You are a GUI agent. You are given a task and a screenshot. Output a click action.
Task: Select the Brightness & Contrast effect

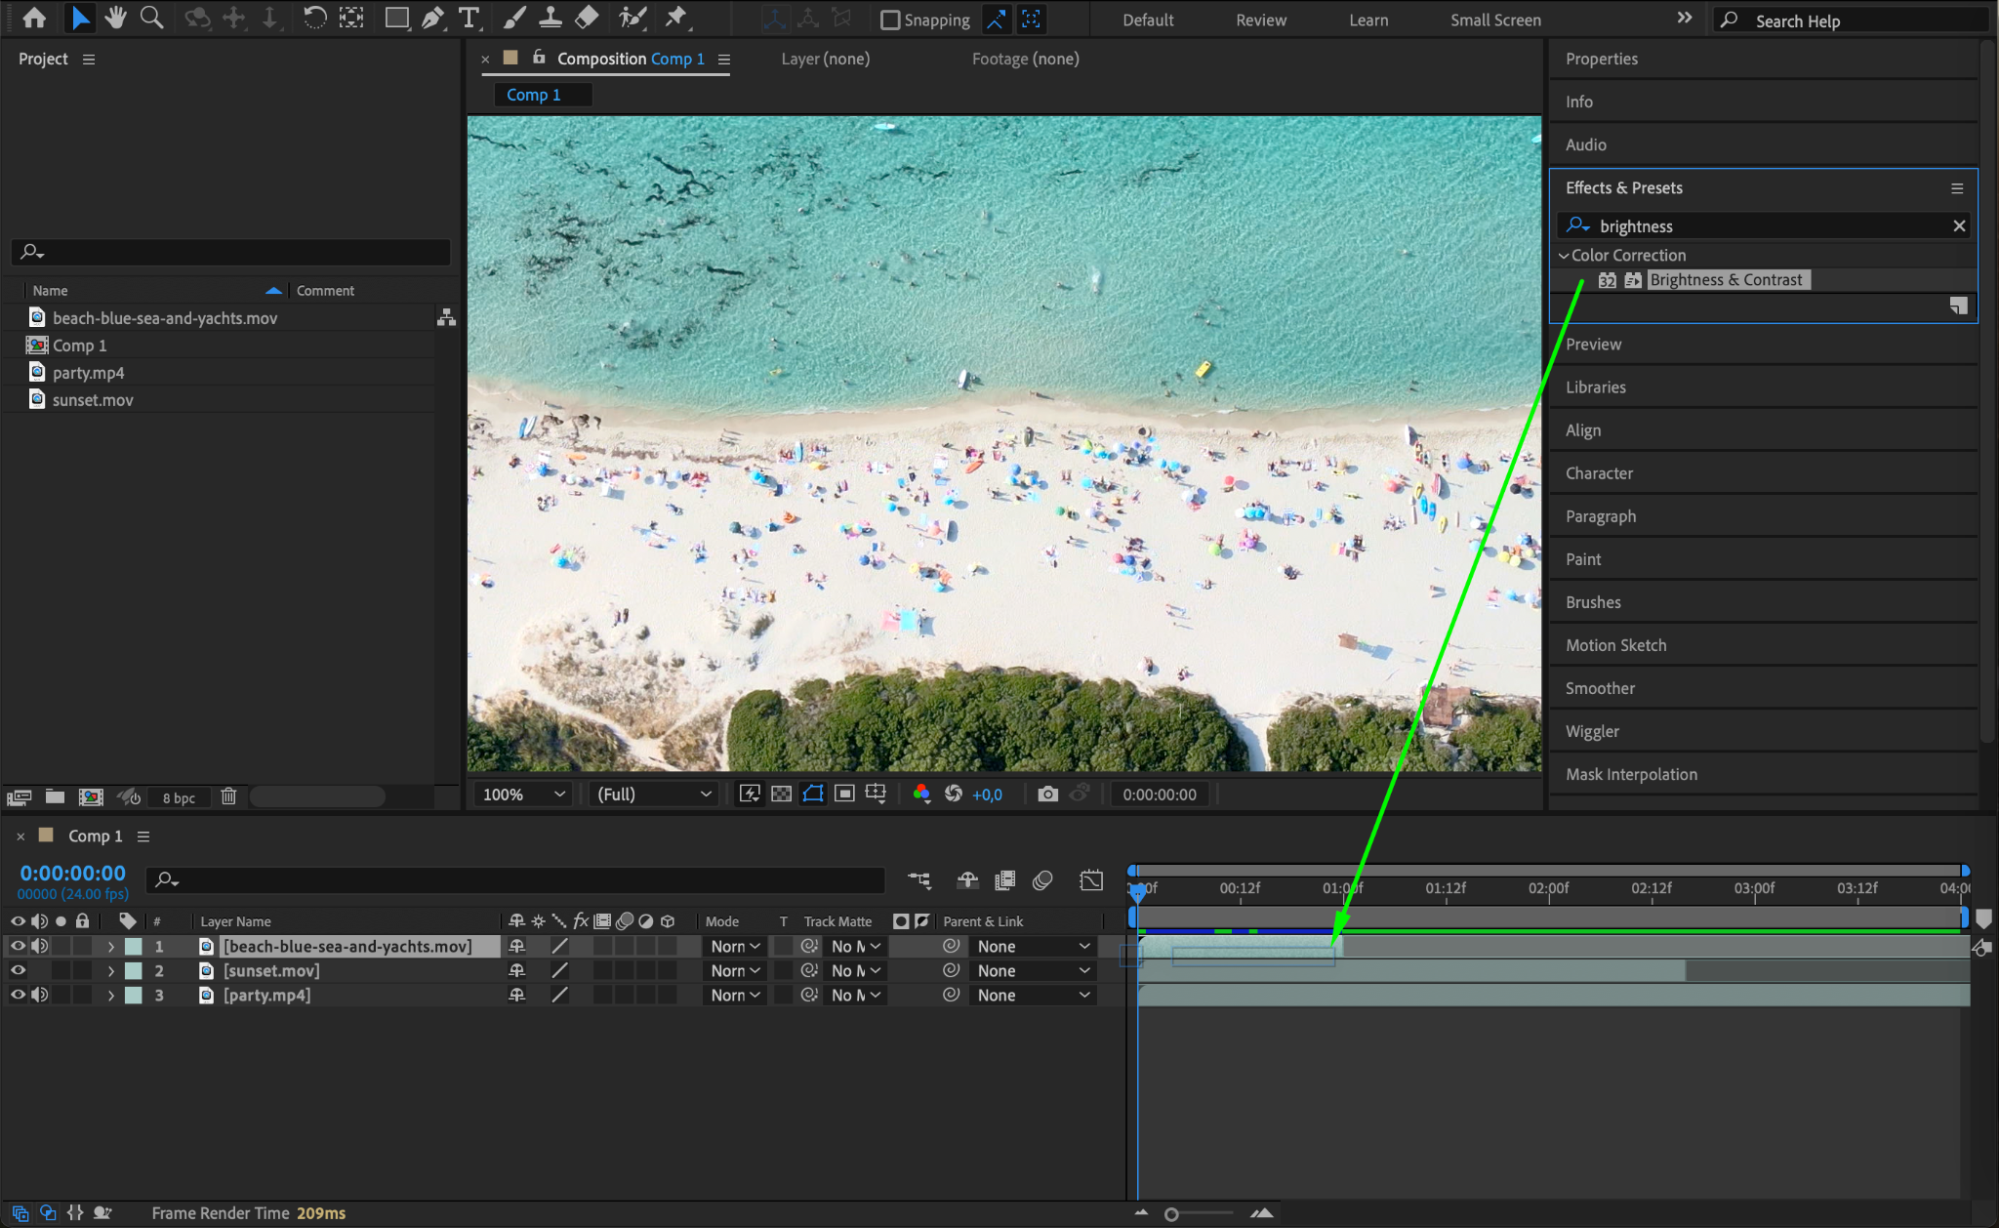coord(1726,280)
